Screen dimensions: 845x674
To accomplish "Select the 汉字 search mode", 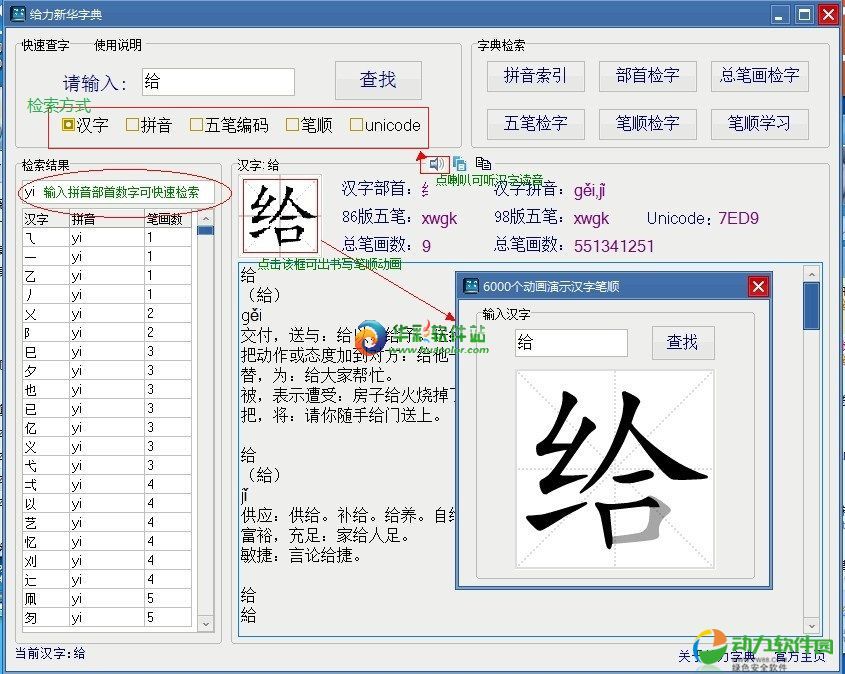I will tap(68, 126).
